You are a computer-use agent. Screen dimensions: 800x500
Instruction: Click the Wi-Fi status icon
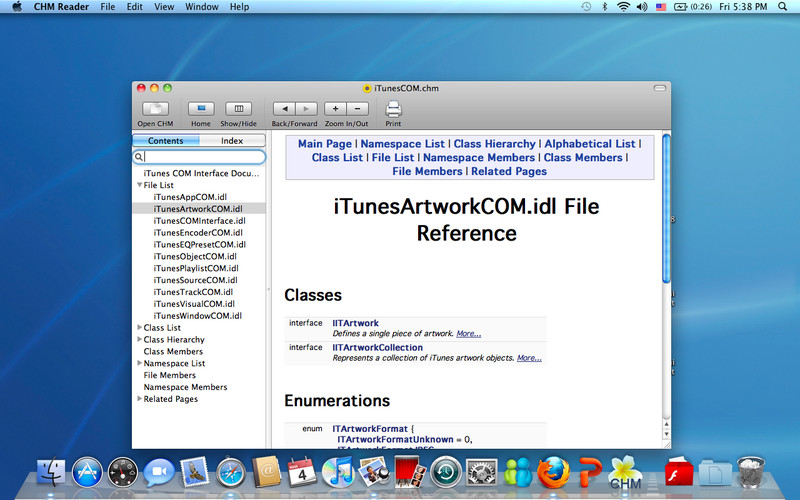point(623,7)
